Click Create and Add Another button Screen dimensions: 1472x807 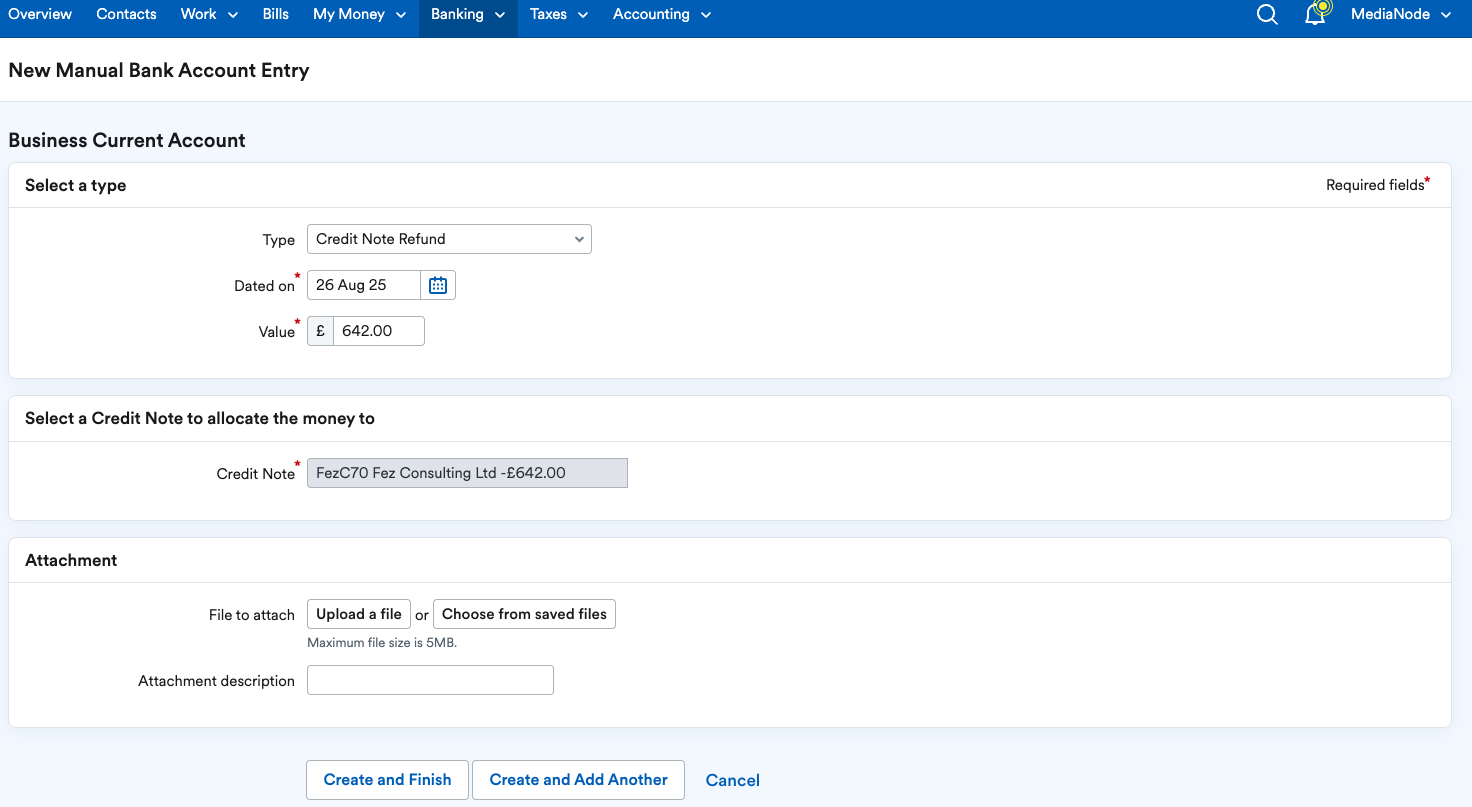(x=578, y=780)
